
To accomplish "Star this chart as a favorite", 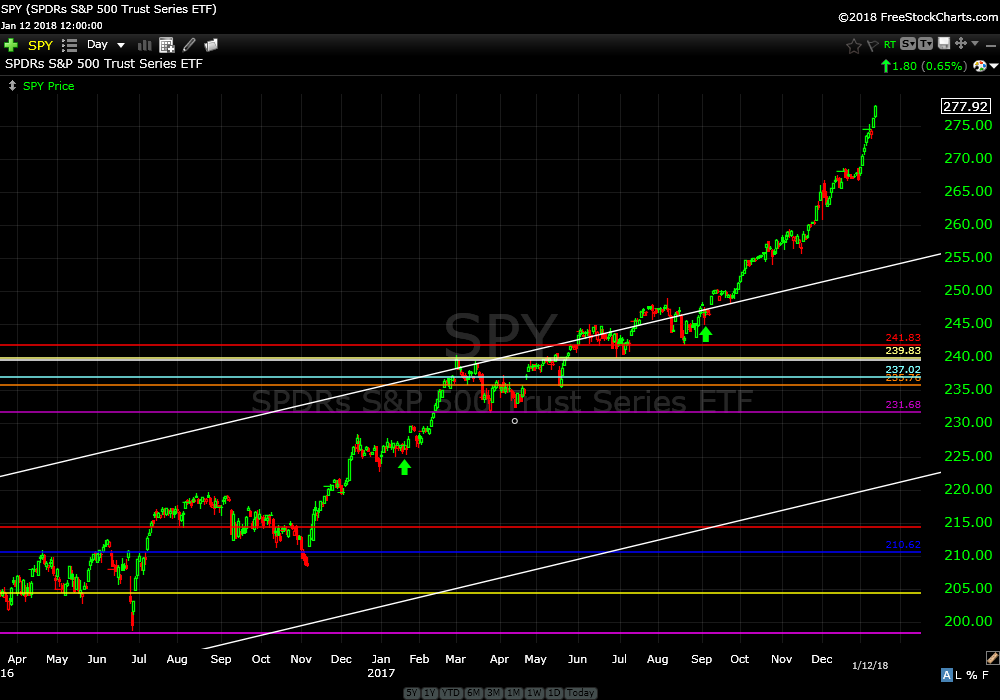I will coord(853,45).
